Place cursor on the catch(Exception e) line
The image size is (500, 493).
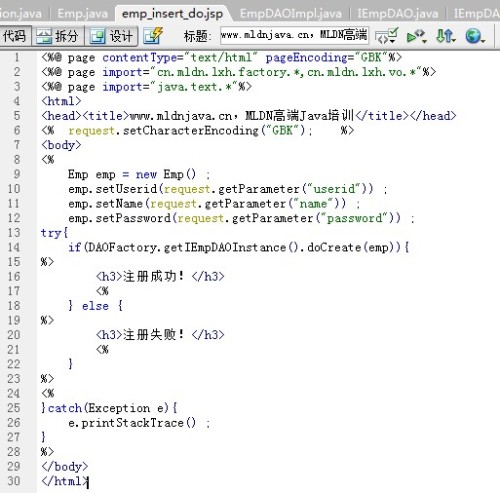click(x=109, y=408)
